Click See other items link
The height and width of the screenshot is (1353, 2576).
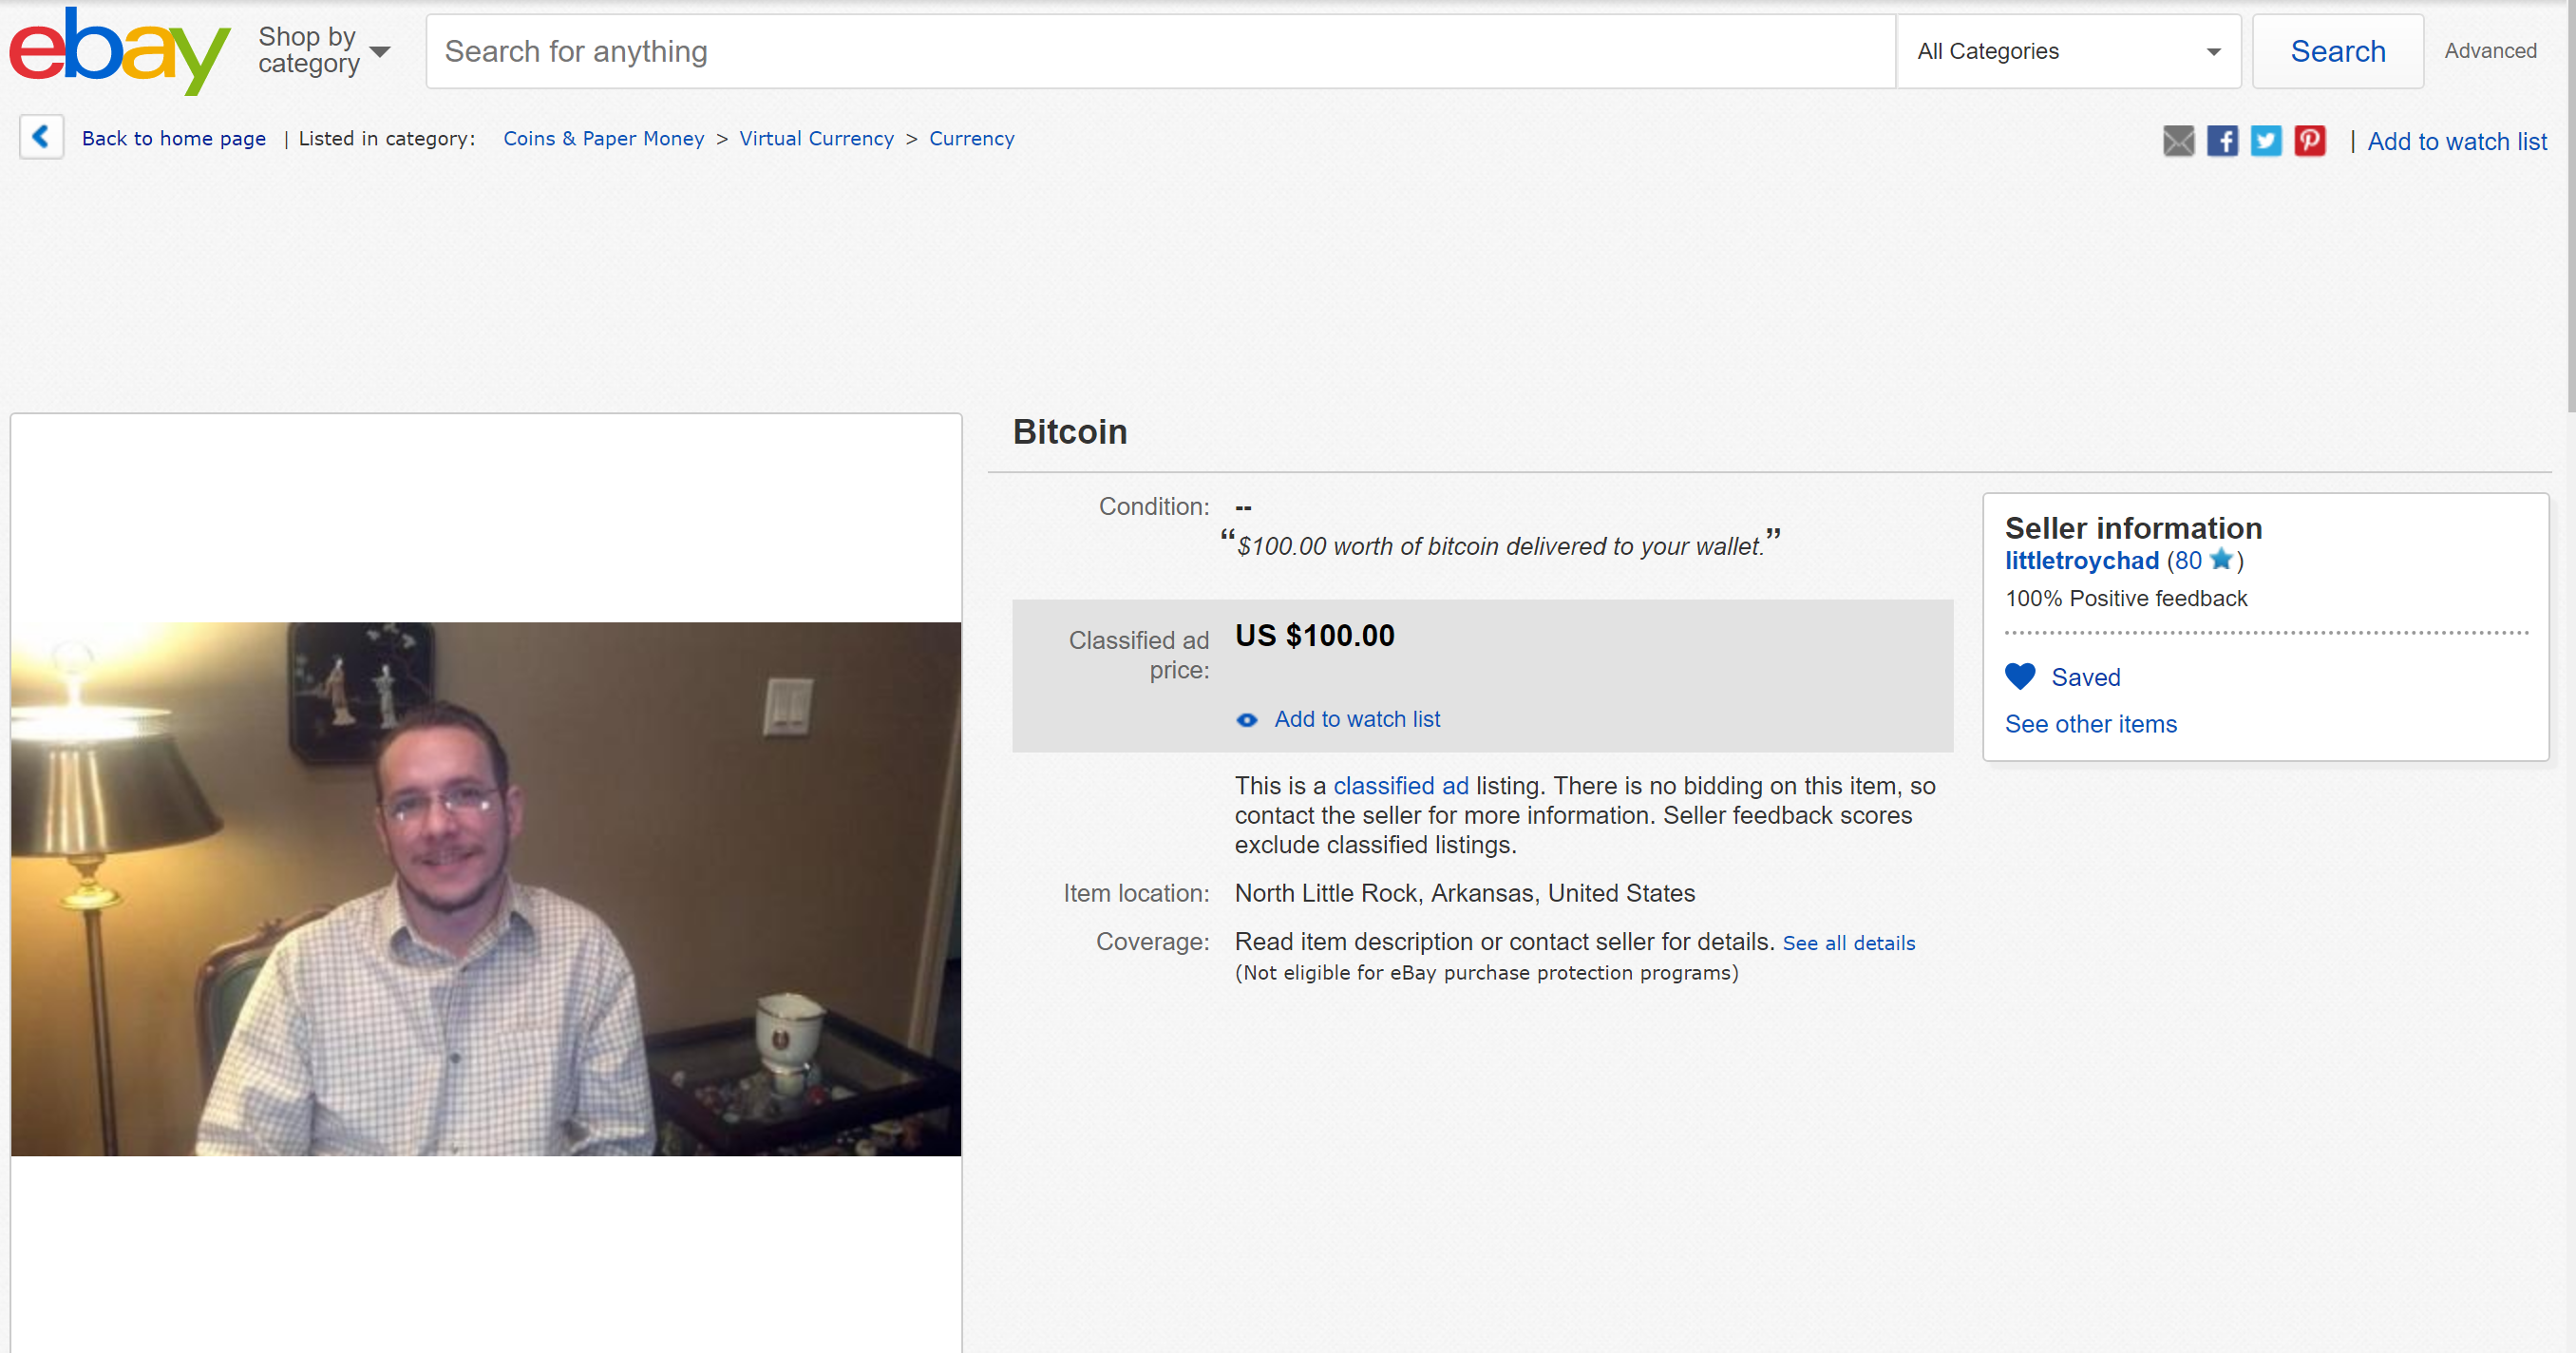(x=2090, y=724)
